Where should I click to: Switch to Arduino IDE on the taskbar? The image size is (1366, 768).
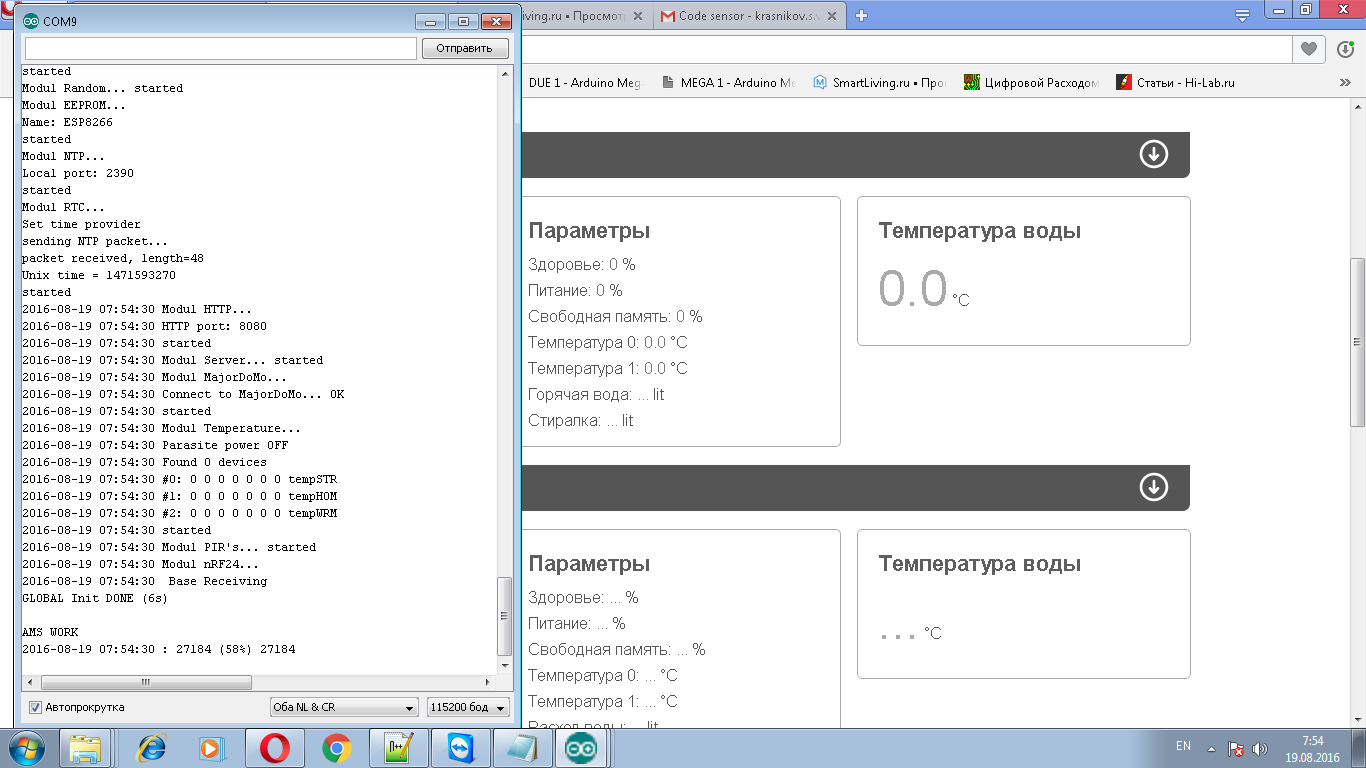(581, 748)
